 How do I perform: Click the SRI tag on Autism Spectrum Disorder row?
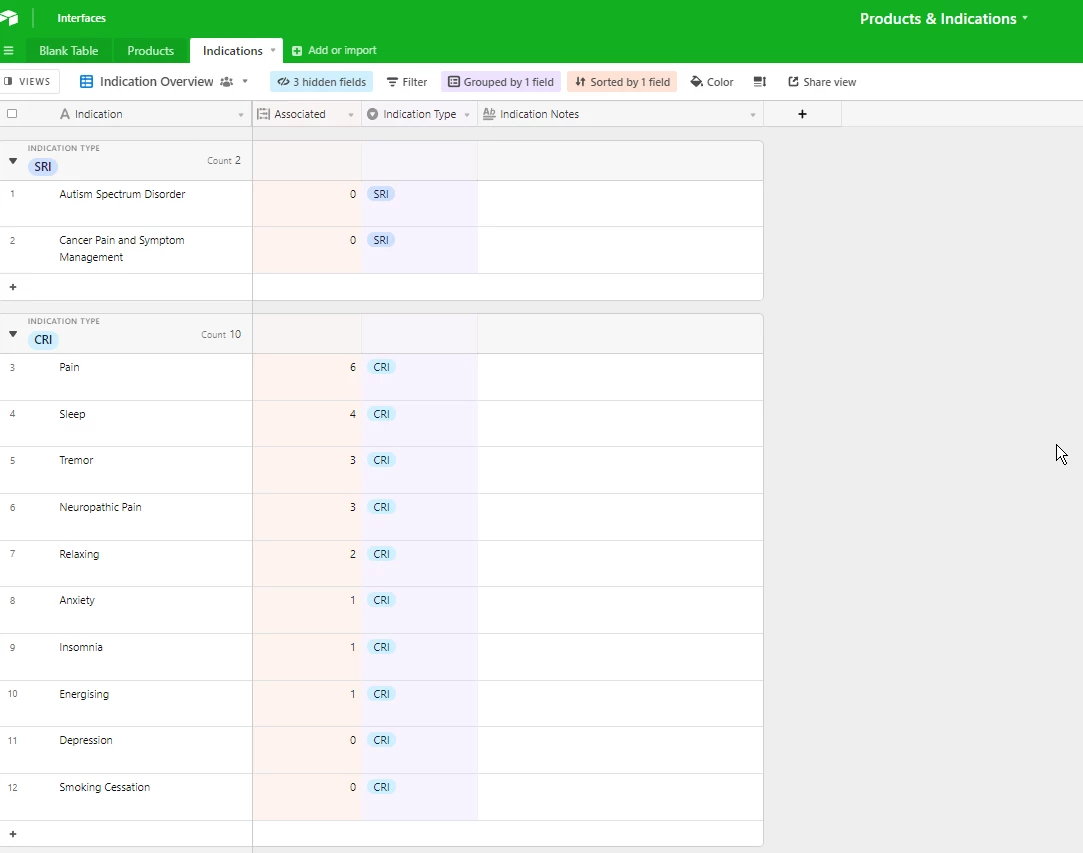pos(381,194)
